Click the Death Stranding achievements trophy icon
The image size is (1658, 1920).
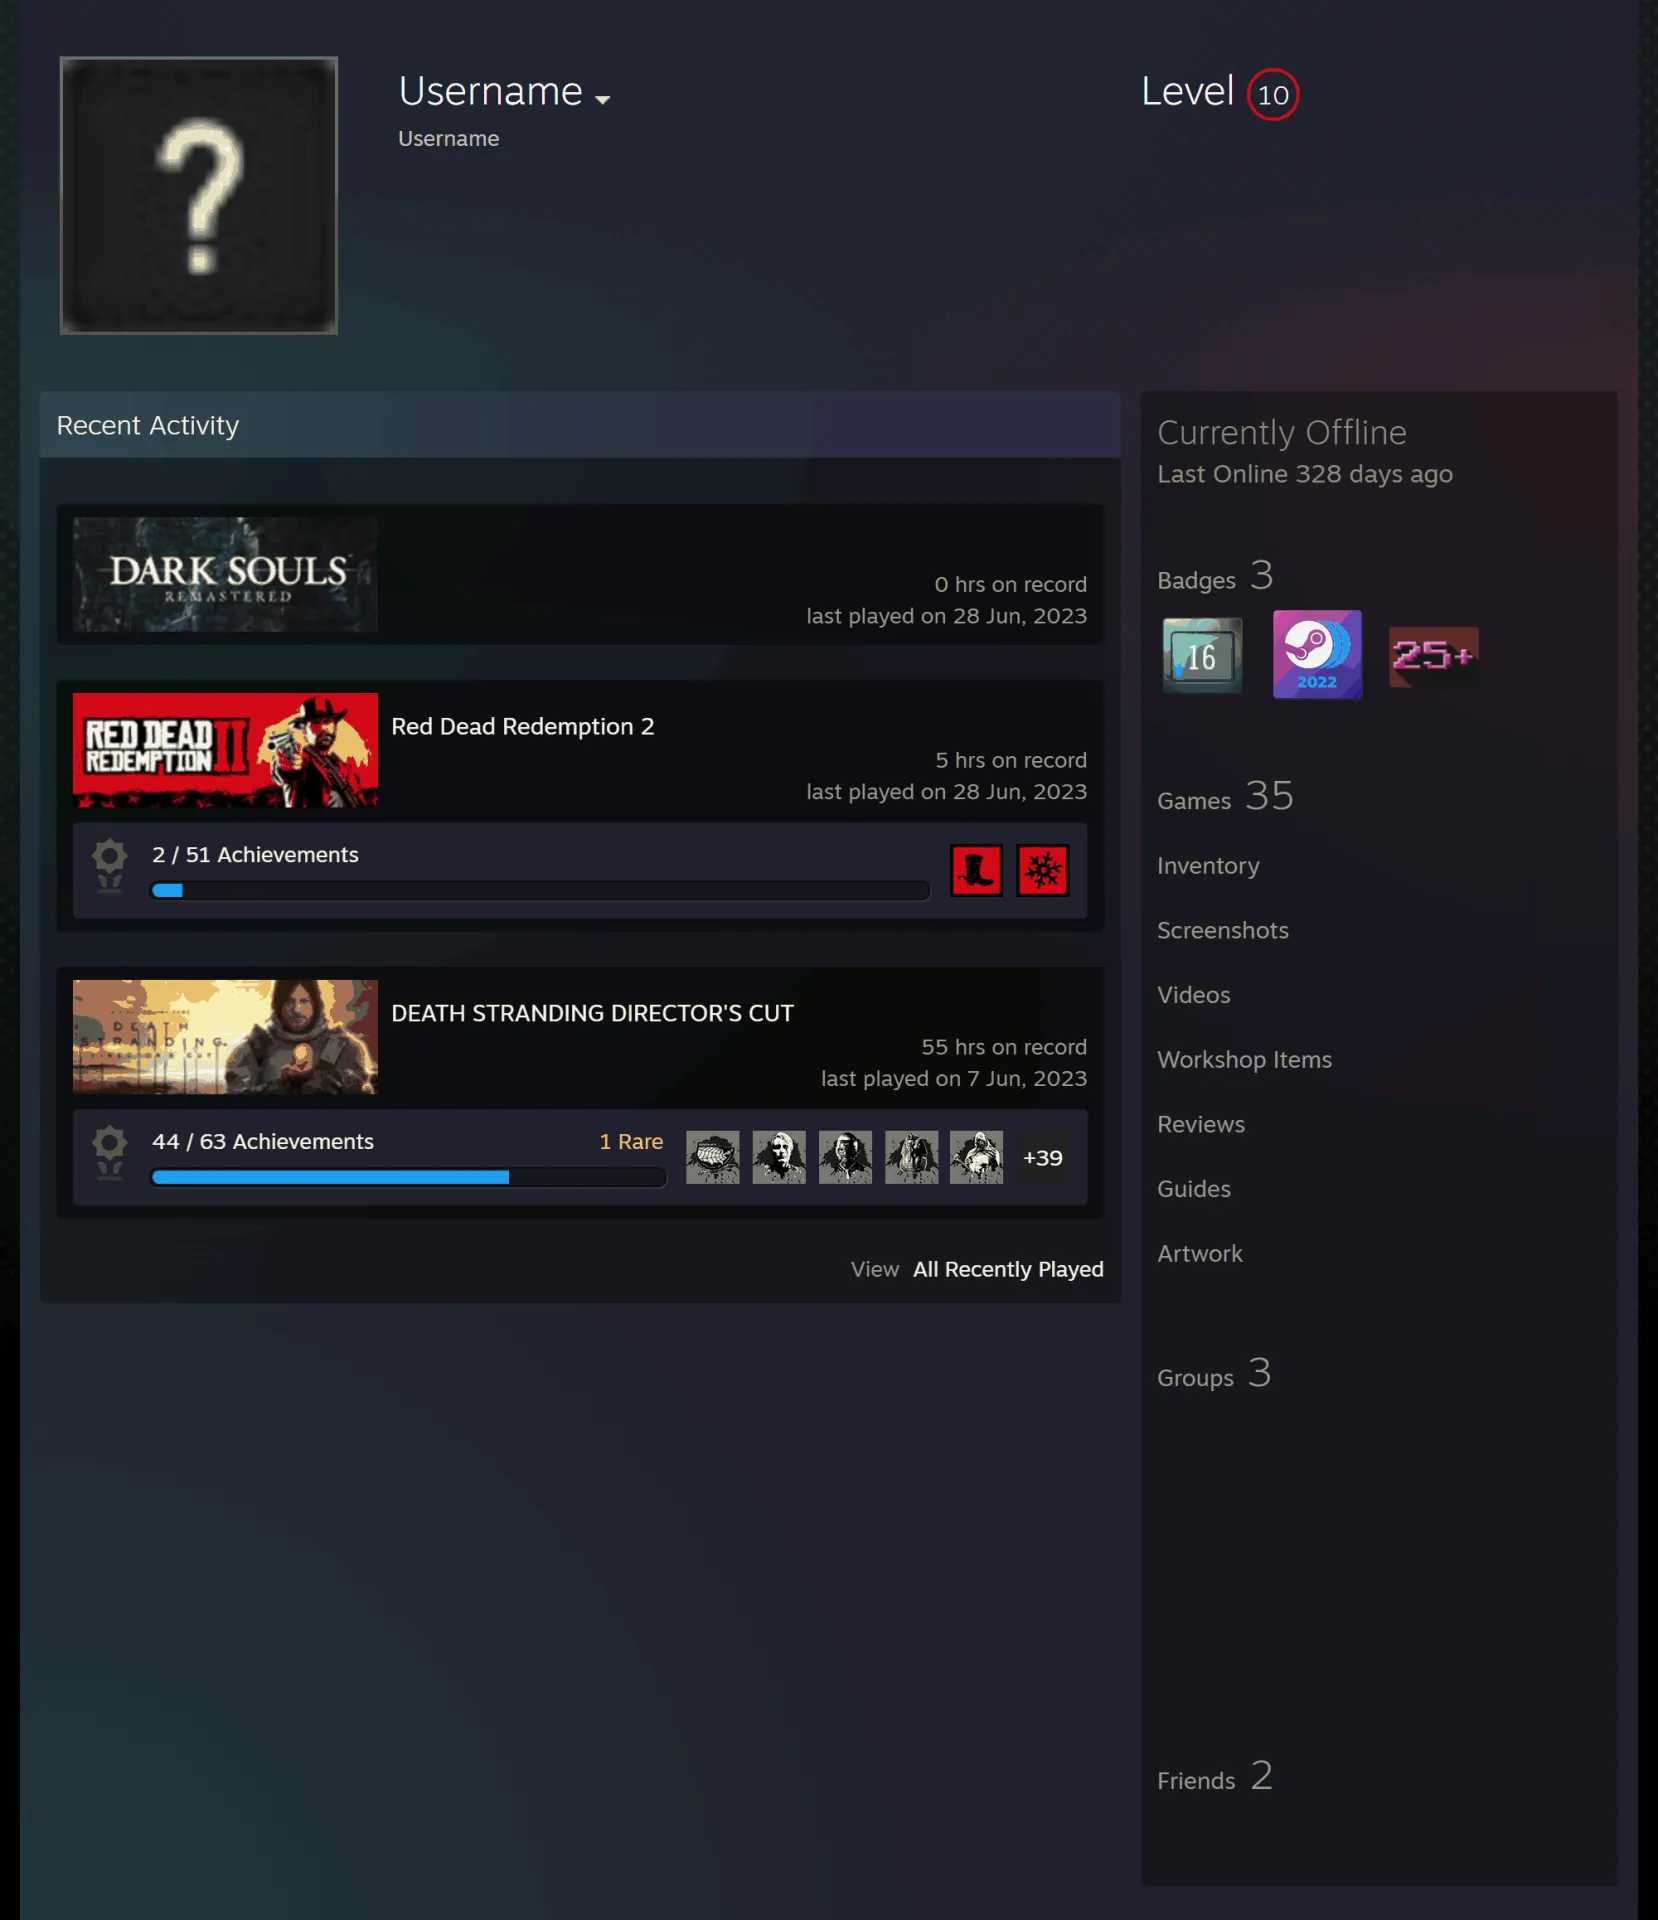click(110, 1153)
